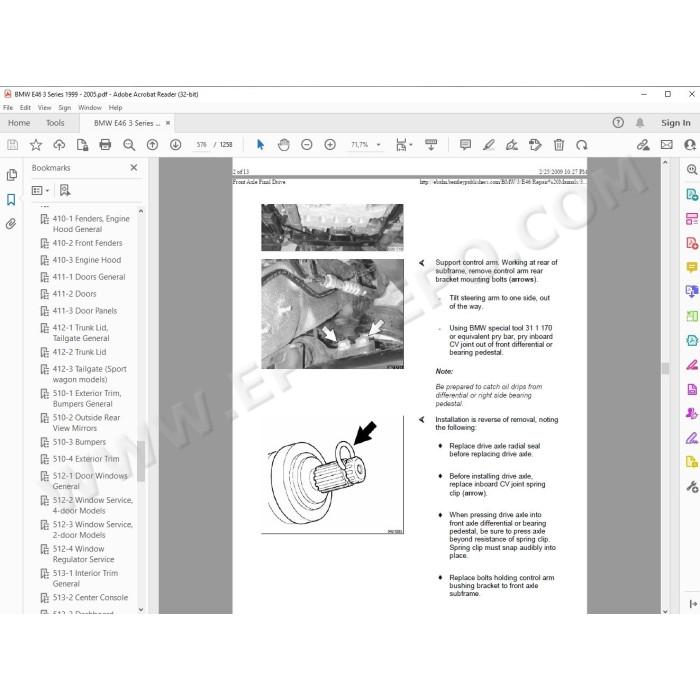The width and height of the screenshot is (700, 700).
Task: Go to the next page arrow
Action: pos(175,145)
